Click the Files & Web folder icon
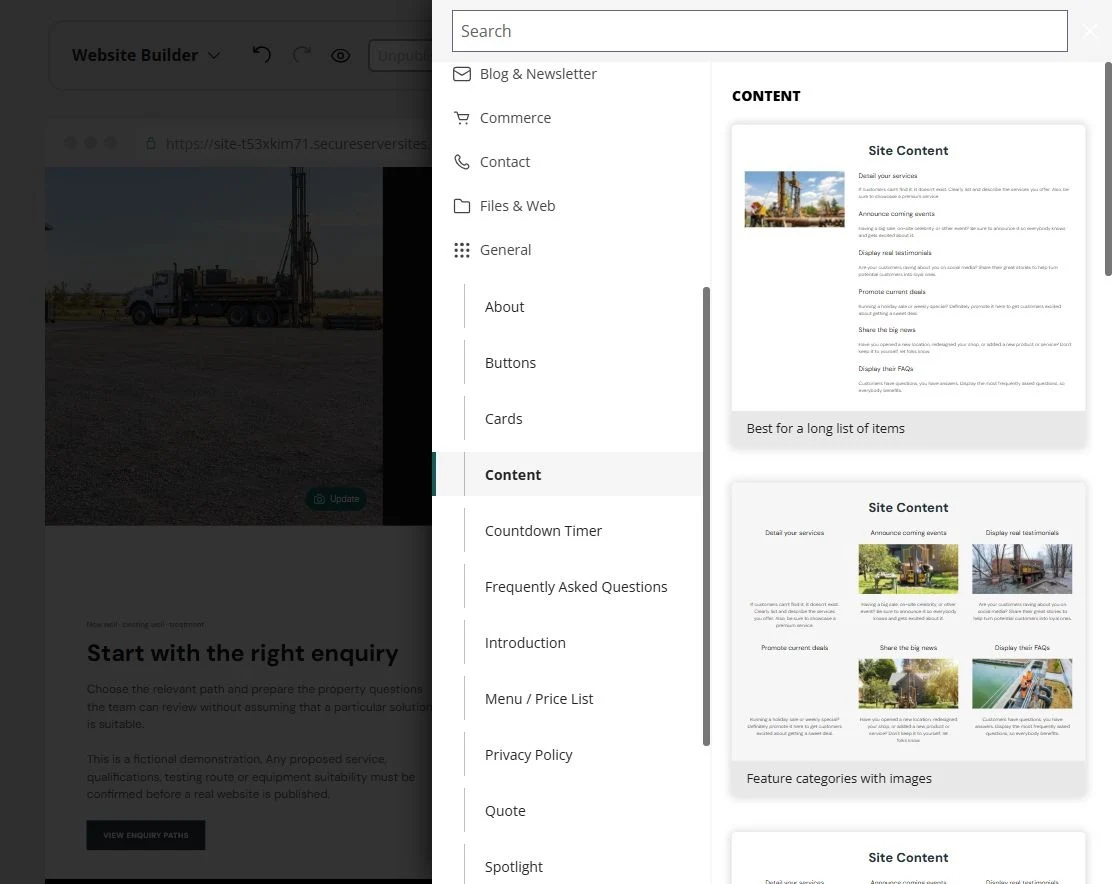Image resolution: width=1112 pixels, height=884 pixels. click(462, 206)
